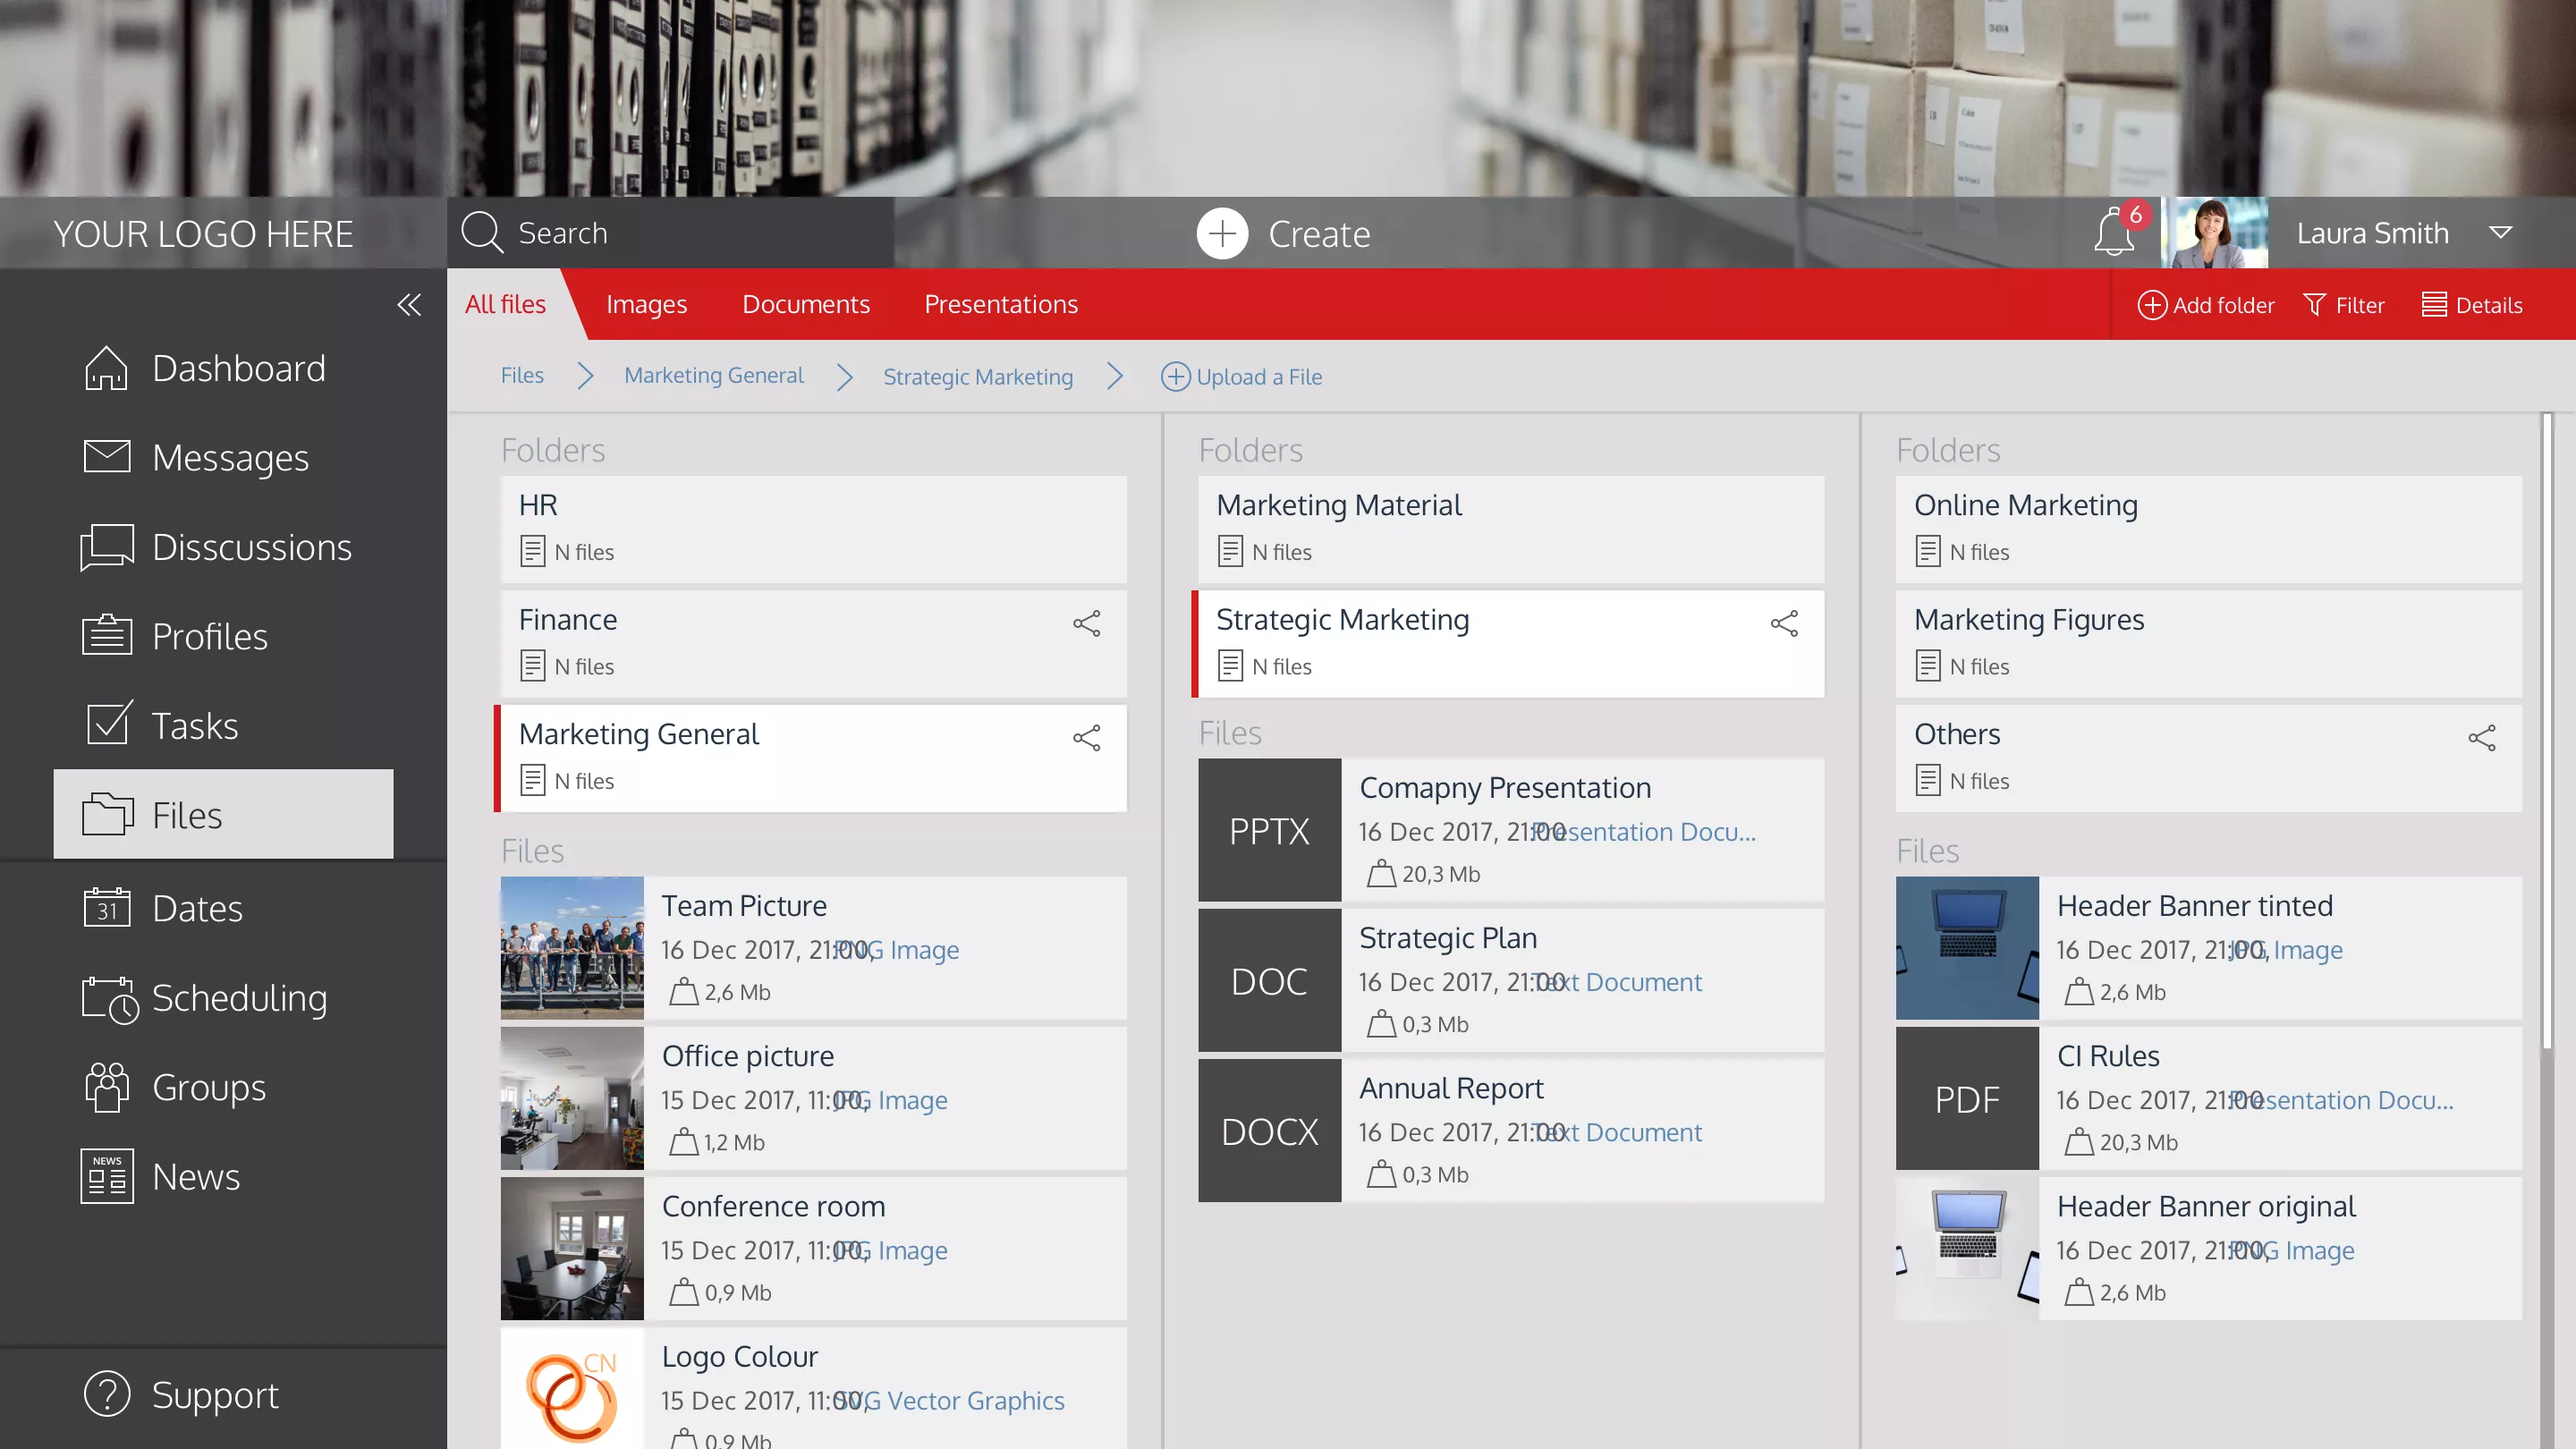
Task: Click the notification bell icon
Action: pyautogui.click(x=2115, y=233)
